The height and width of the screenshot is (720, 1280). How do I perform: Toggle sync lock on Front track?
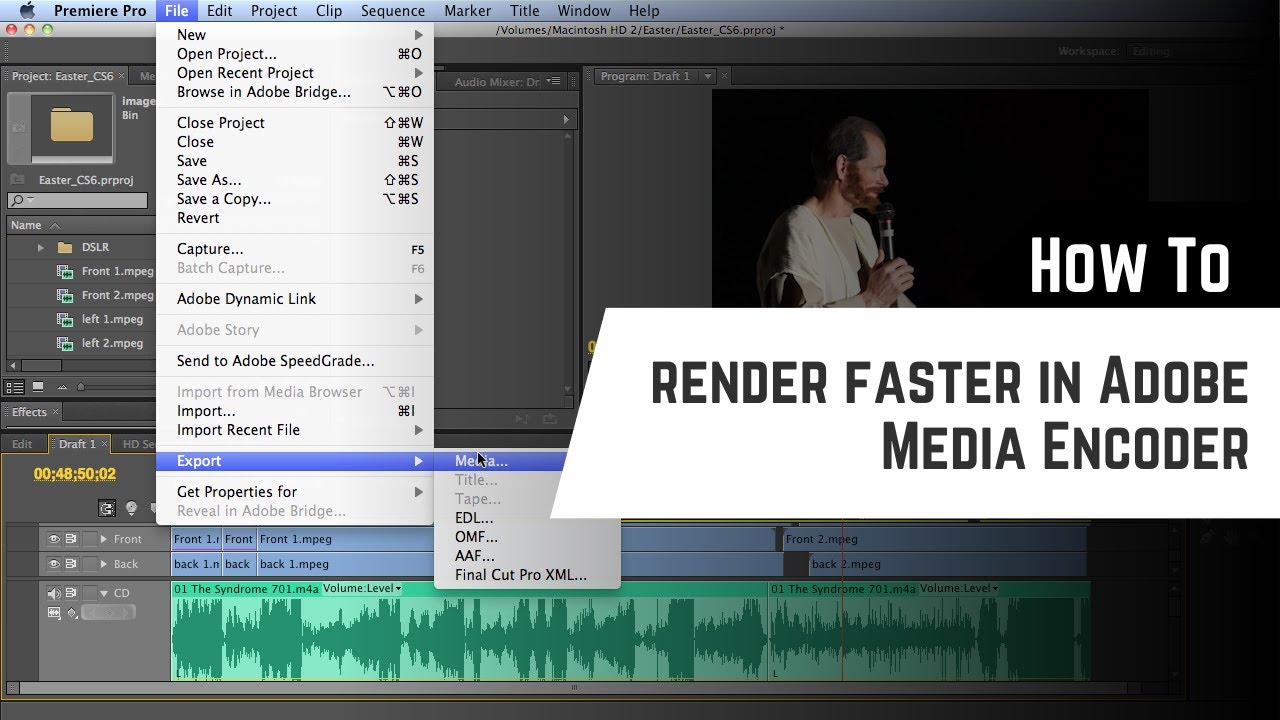[x=71, y=539]
